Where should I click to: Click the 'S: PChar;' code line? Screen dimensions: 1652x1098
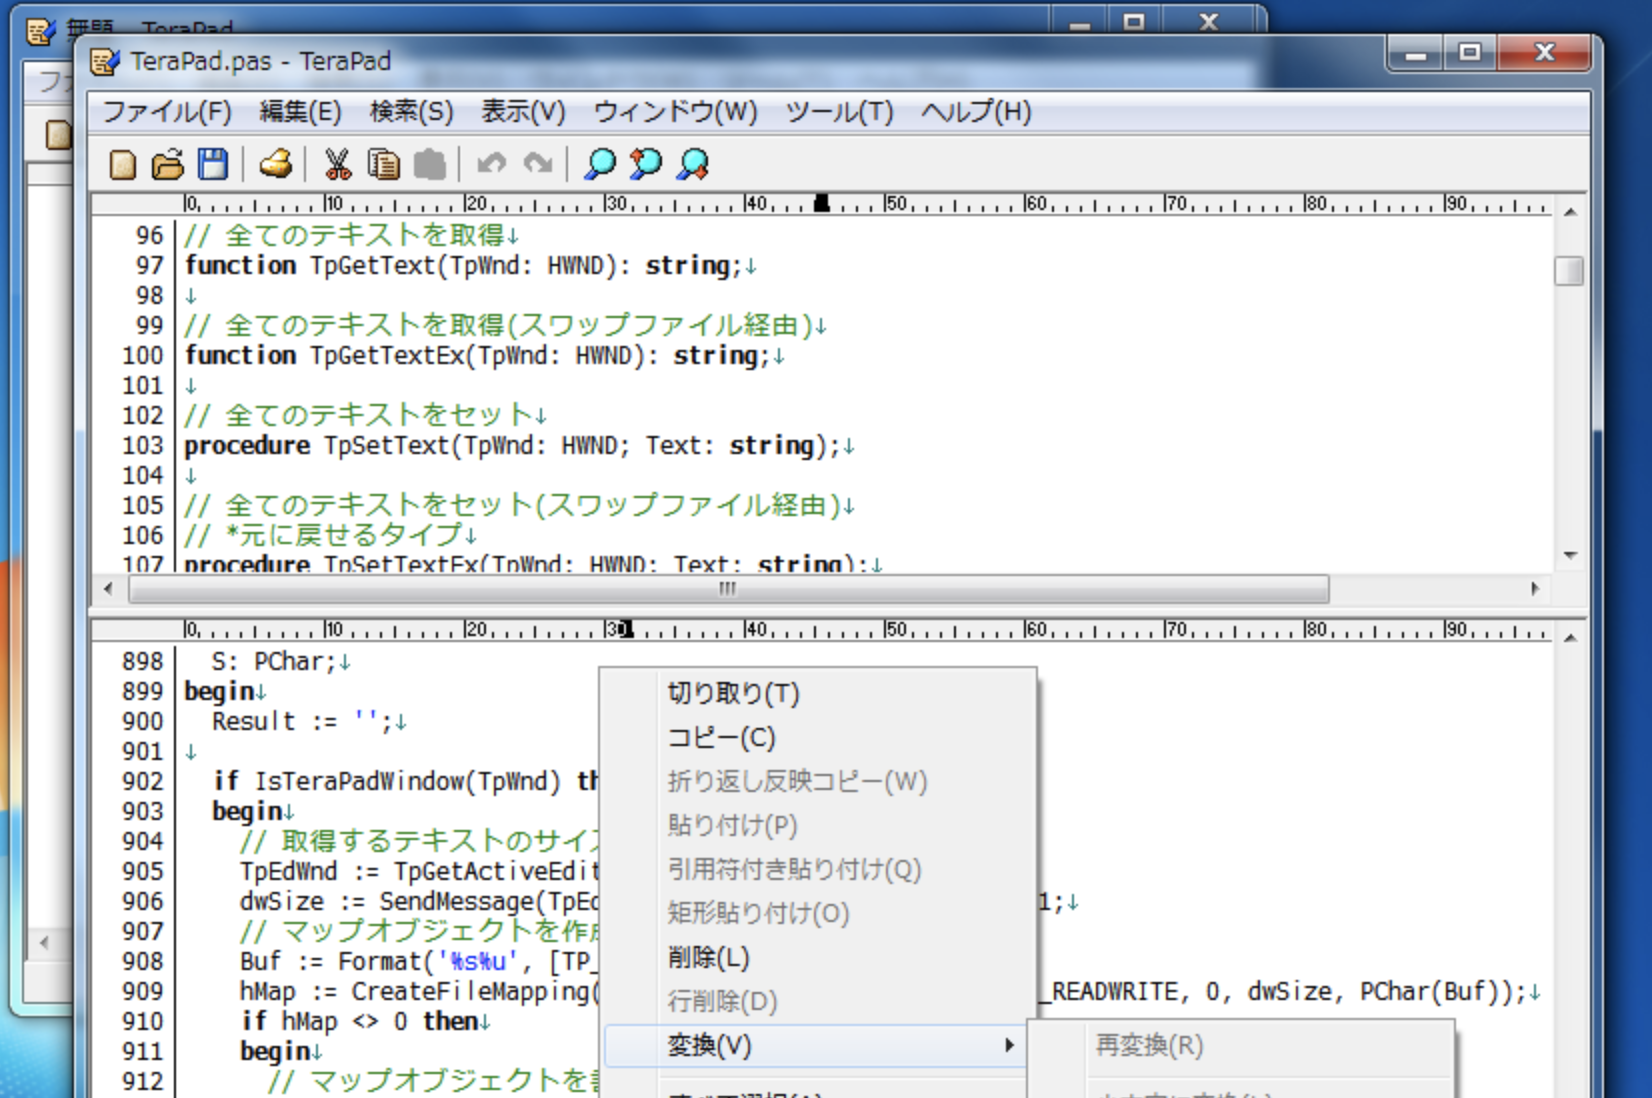(x=280, y=661)
